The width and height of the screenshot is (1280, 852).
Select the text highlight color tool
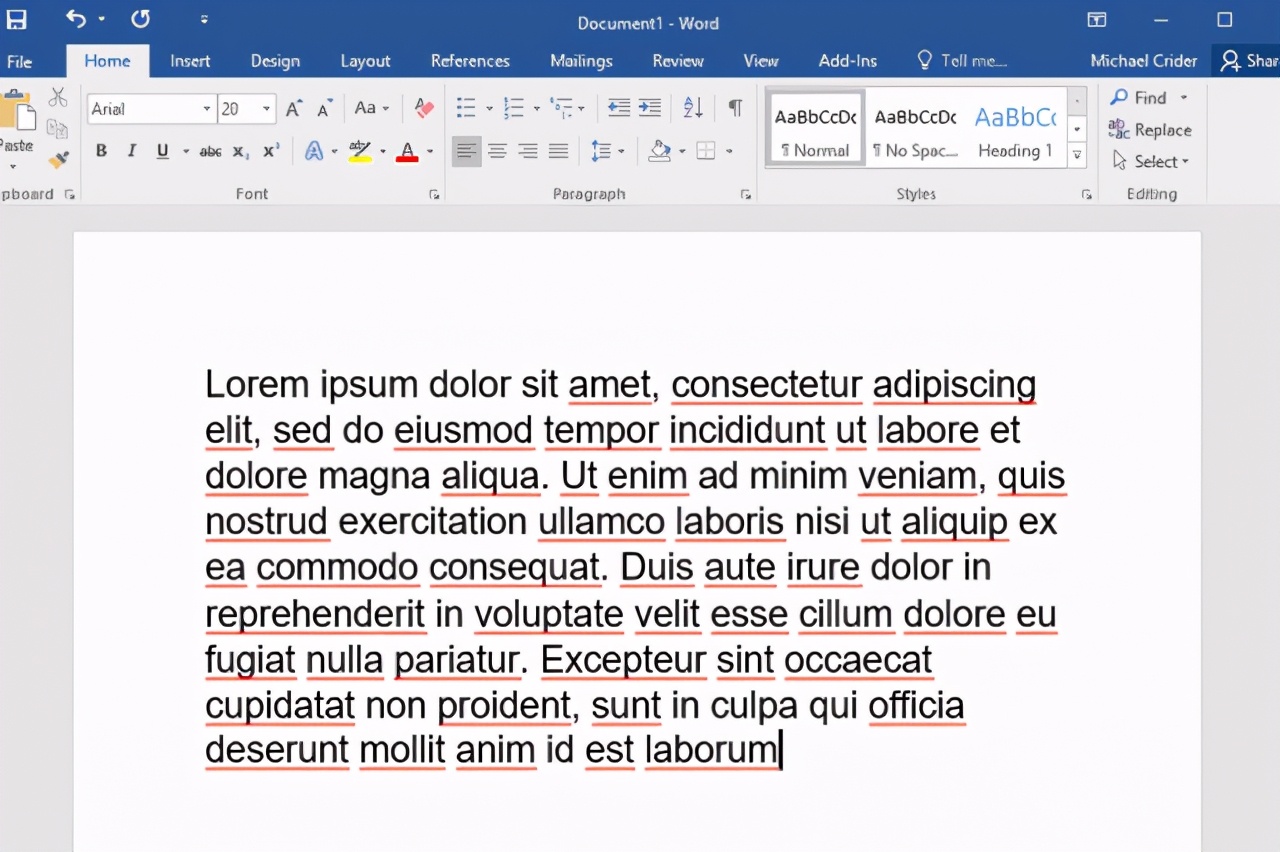[x=357, y=150]
